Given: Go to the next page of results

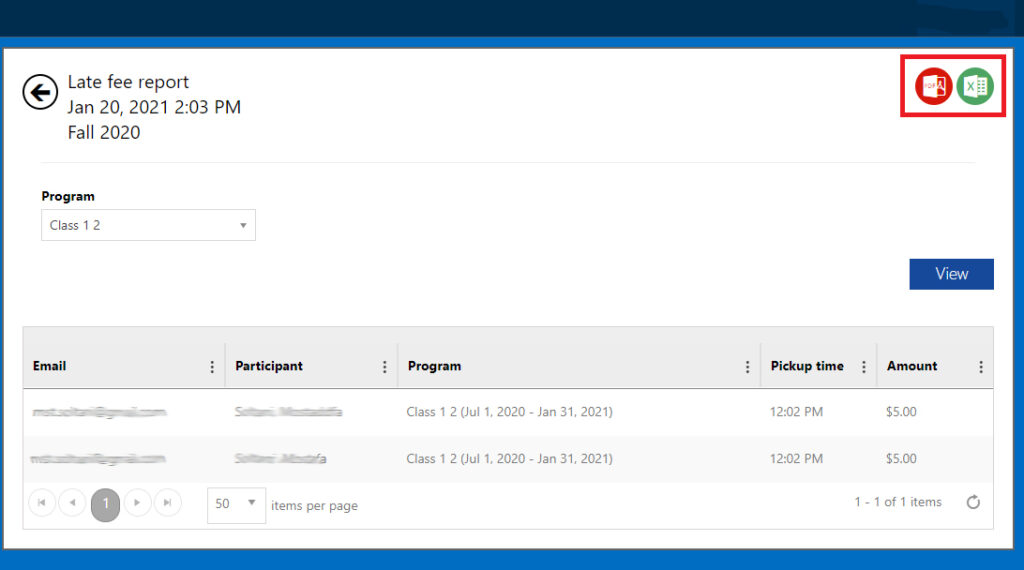Looking at the screenshot, I should coord(137,503).
